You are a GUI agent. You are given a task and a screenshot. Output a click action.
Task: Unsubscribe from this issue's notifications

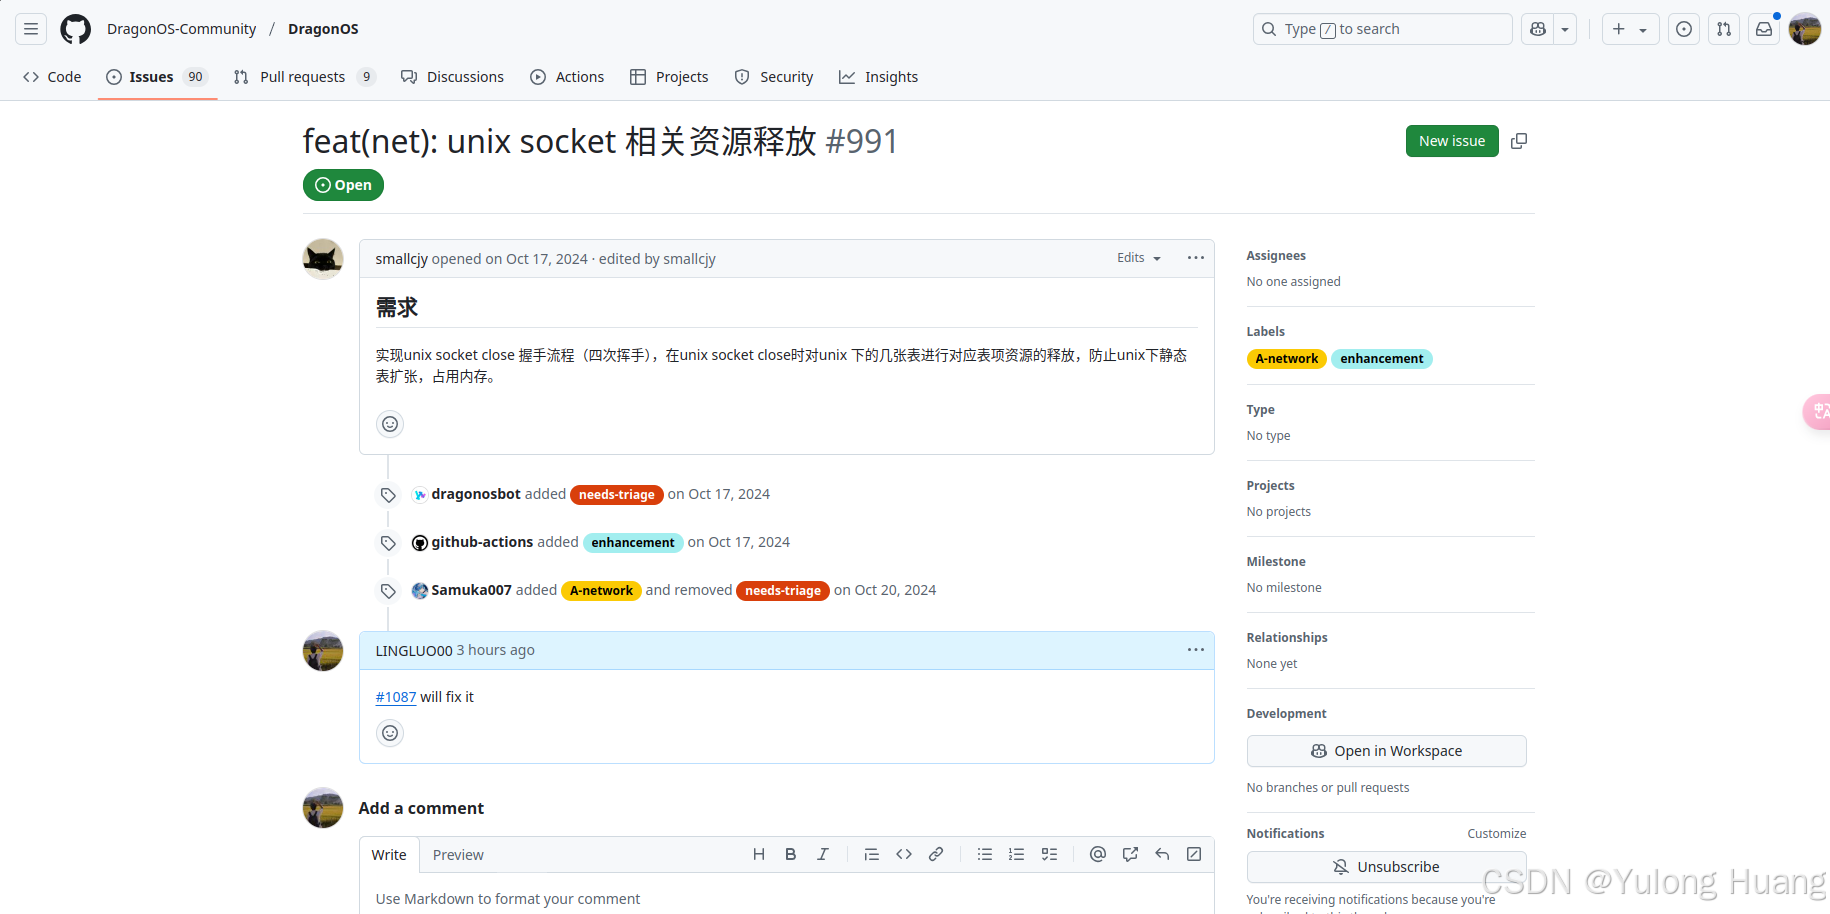click(x=1386, y=867)
